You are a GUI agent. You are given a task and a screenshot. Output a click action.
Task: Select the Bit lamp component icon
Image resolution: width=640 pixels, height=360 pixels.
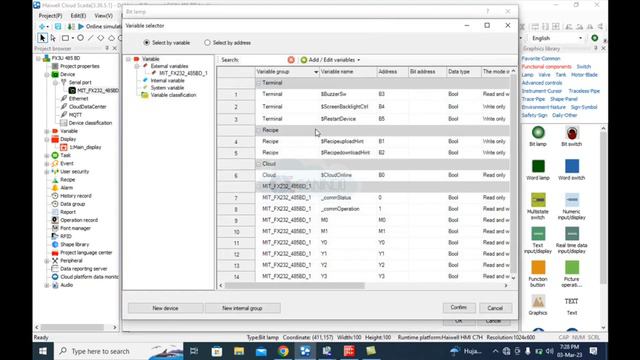(538, 133)
